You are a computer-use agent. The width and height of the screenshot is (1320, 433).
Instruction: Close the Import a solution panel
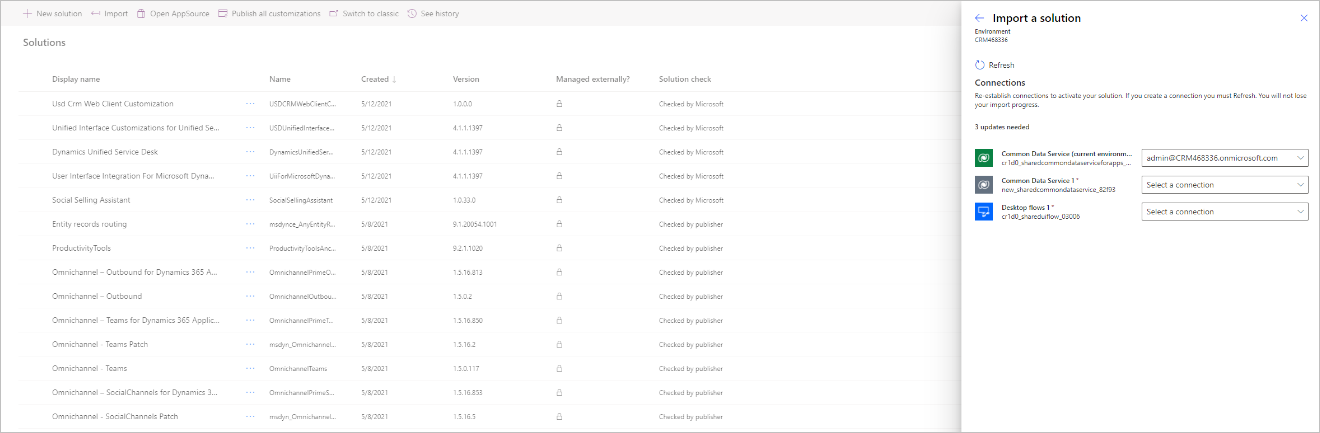click(1303, 18)
